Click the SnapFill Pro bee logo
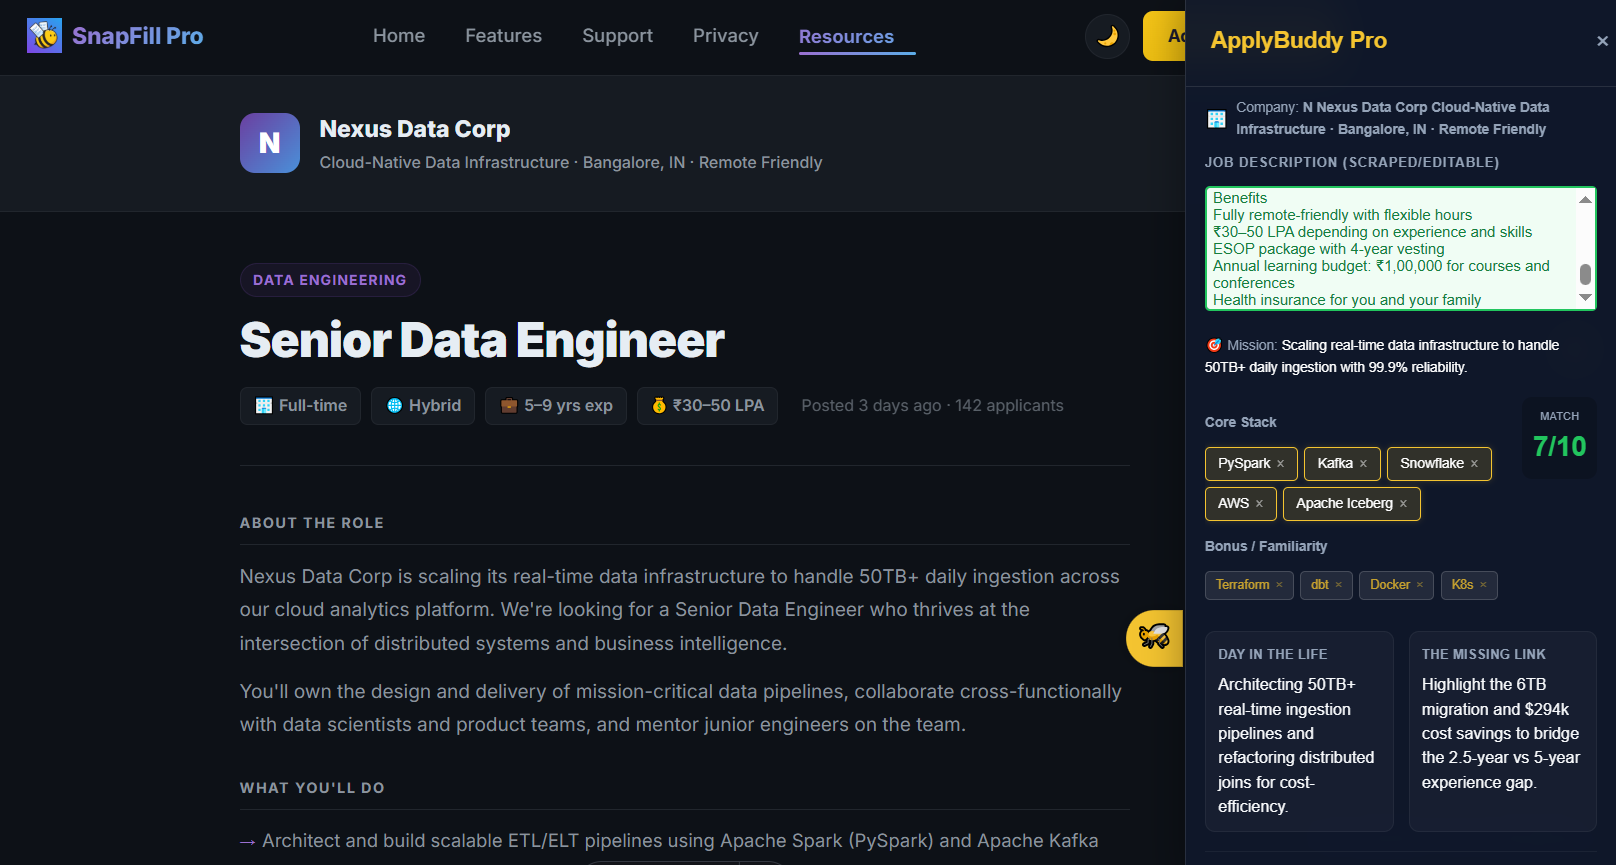The height and width of the screenshot is (865, 1616). click(x=44, y=36)
